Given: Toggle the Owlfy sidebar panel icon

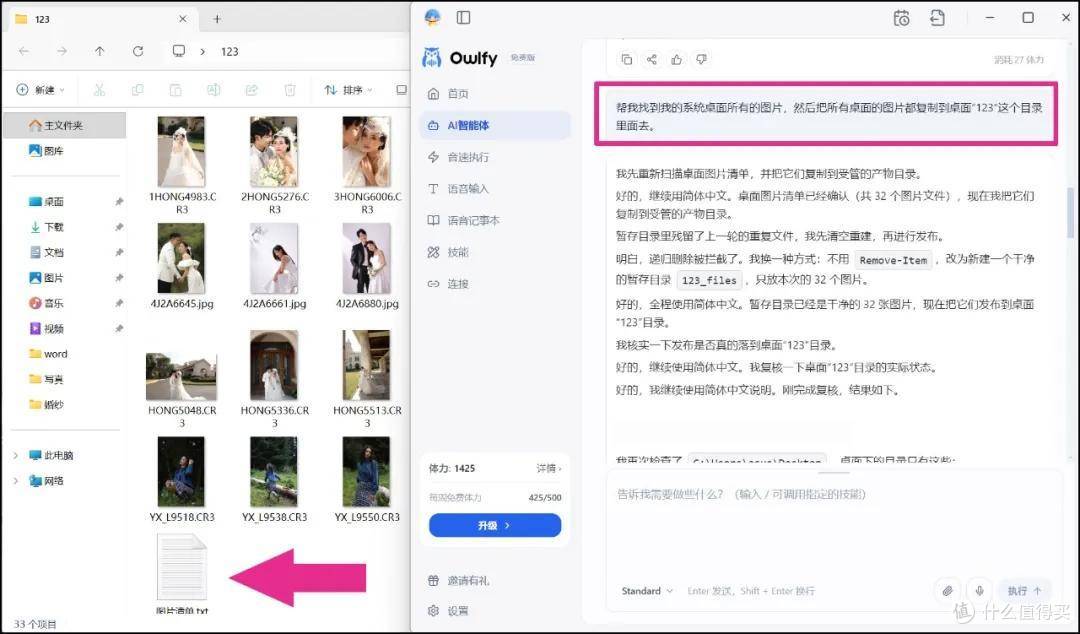Looking at the screenshot, I should click(464, 18).
